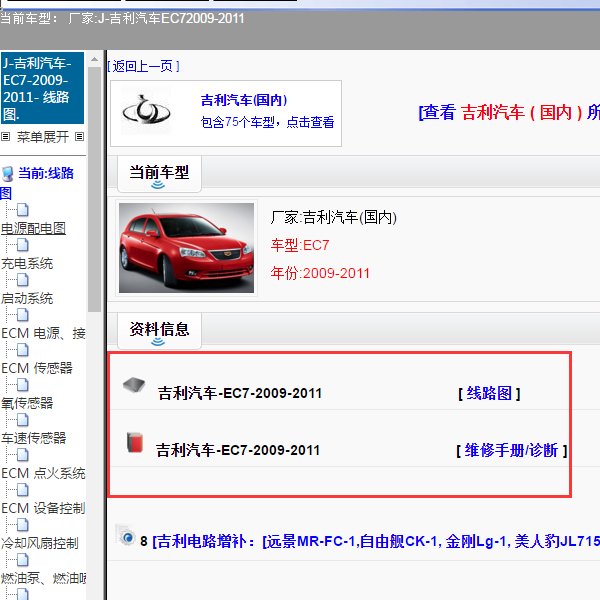Open the ECM 传感器 tree item
This screenshot has height=600, width=600.
[x=37, y=368]
